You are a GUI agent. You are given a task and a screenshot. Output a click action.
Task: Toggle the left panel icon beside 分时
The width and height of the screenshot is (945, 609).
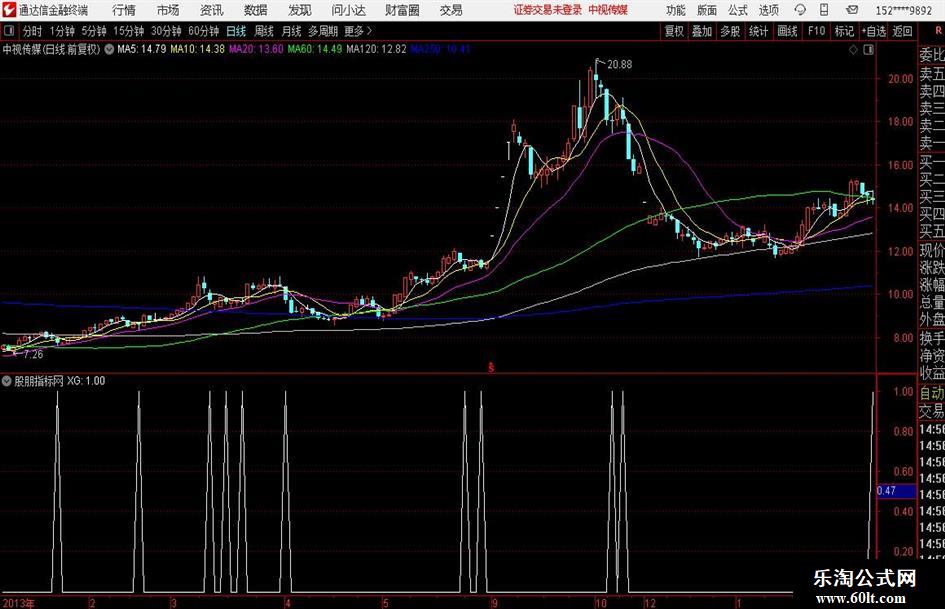(x=9, y=31)
